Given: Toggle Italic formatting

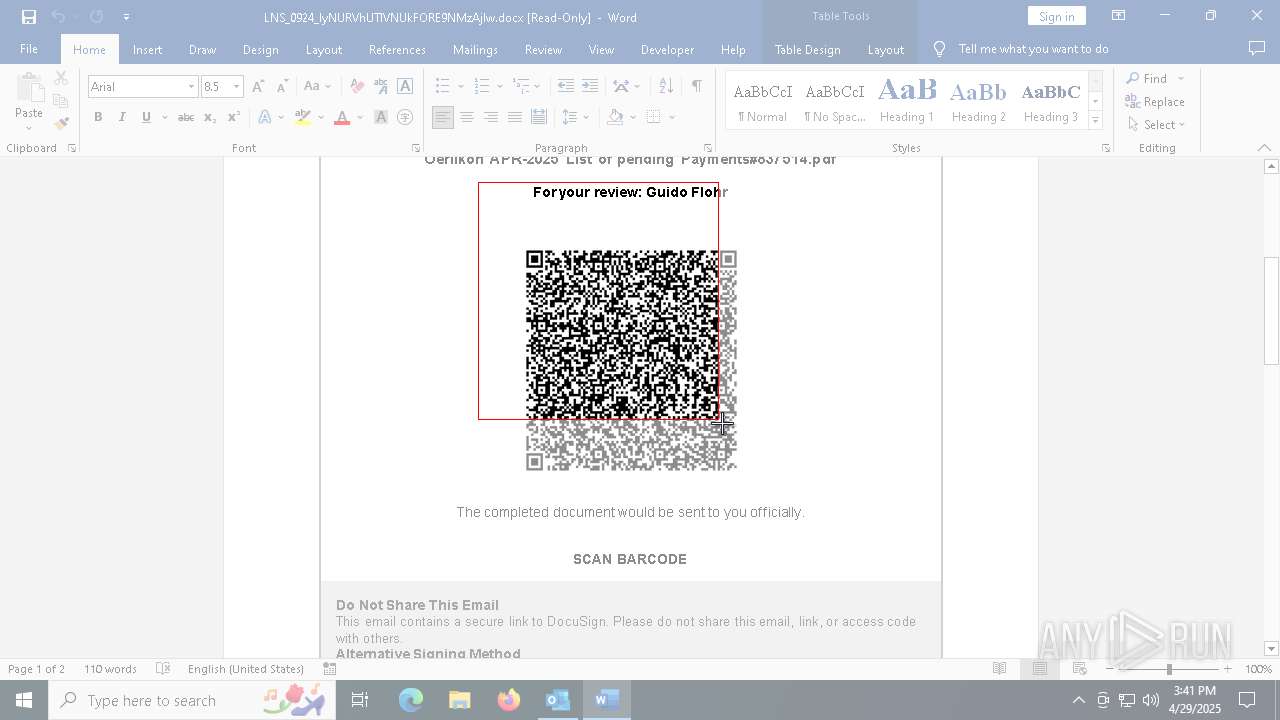Looking at the screenshot, I should click(x=122, y=117).
